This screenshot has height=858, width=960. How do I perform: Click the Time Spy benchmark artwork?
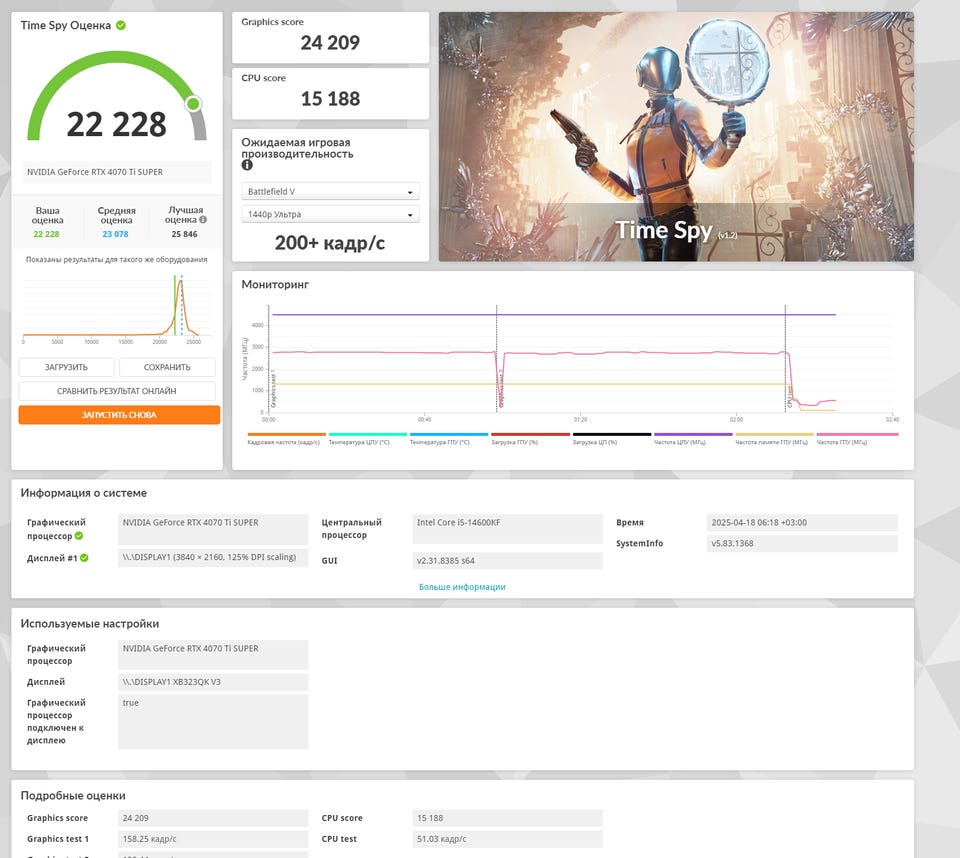coord(676,137)
